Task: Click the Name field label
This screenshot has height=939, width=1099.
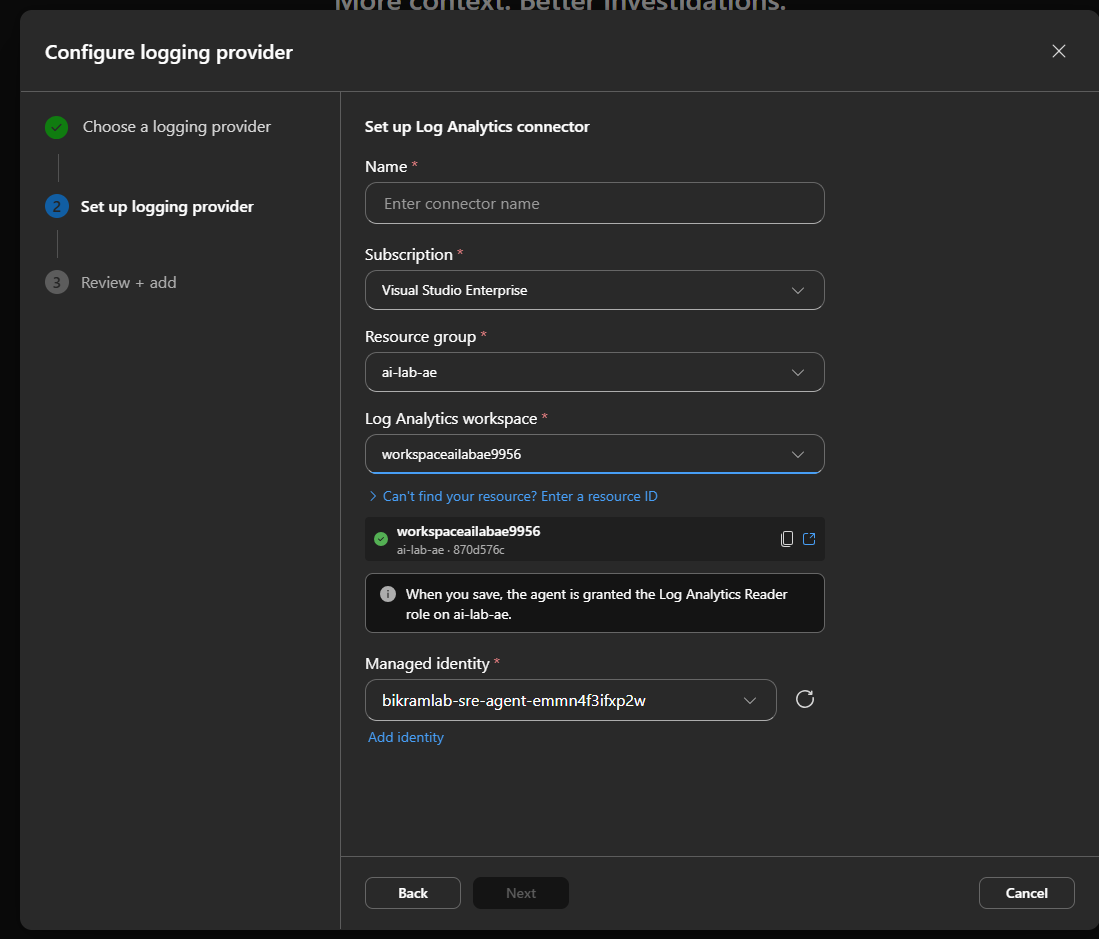Action: (x=386, y=167)
